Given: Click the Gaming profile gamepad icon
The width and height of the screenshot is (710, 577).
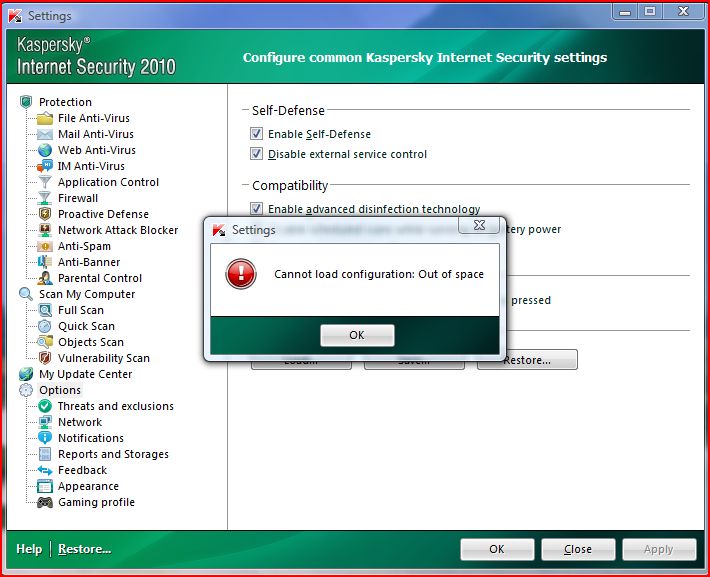Looking at the screenshot, I should pos(45,502).
